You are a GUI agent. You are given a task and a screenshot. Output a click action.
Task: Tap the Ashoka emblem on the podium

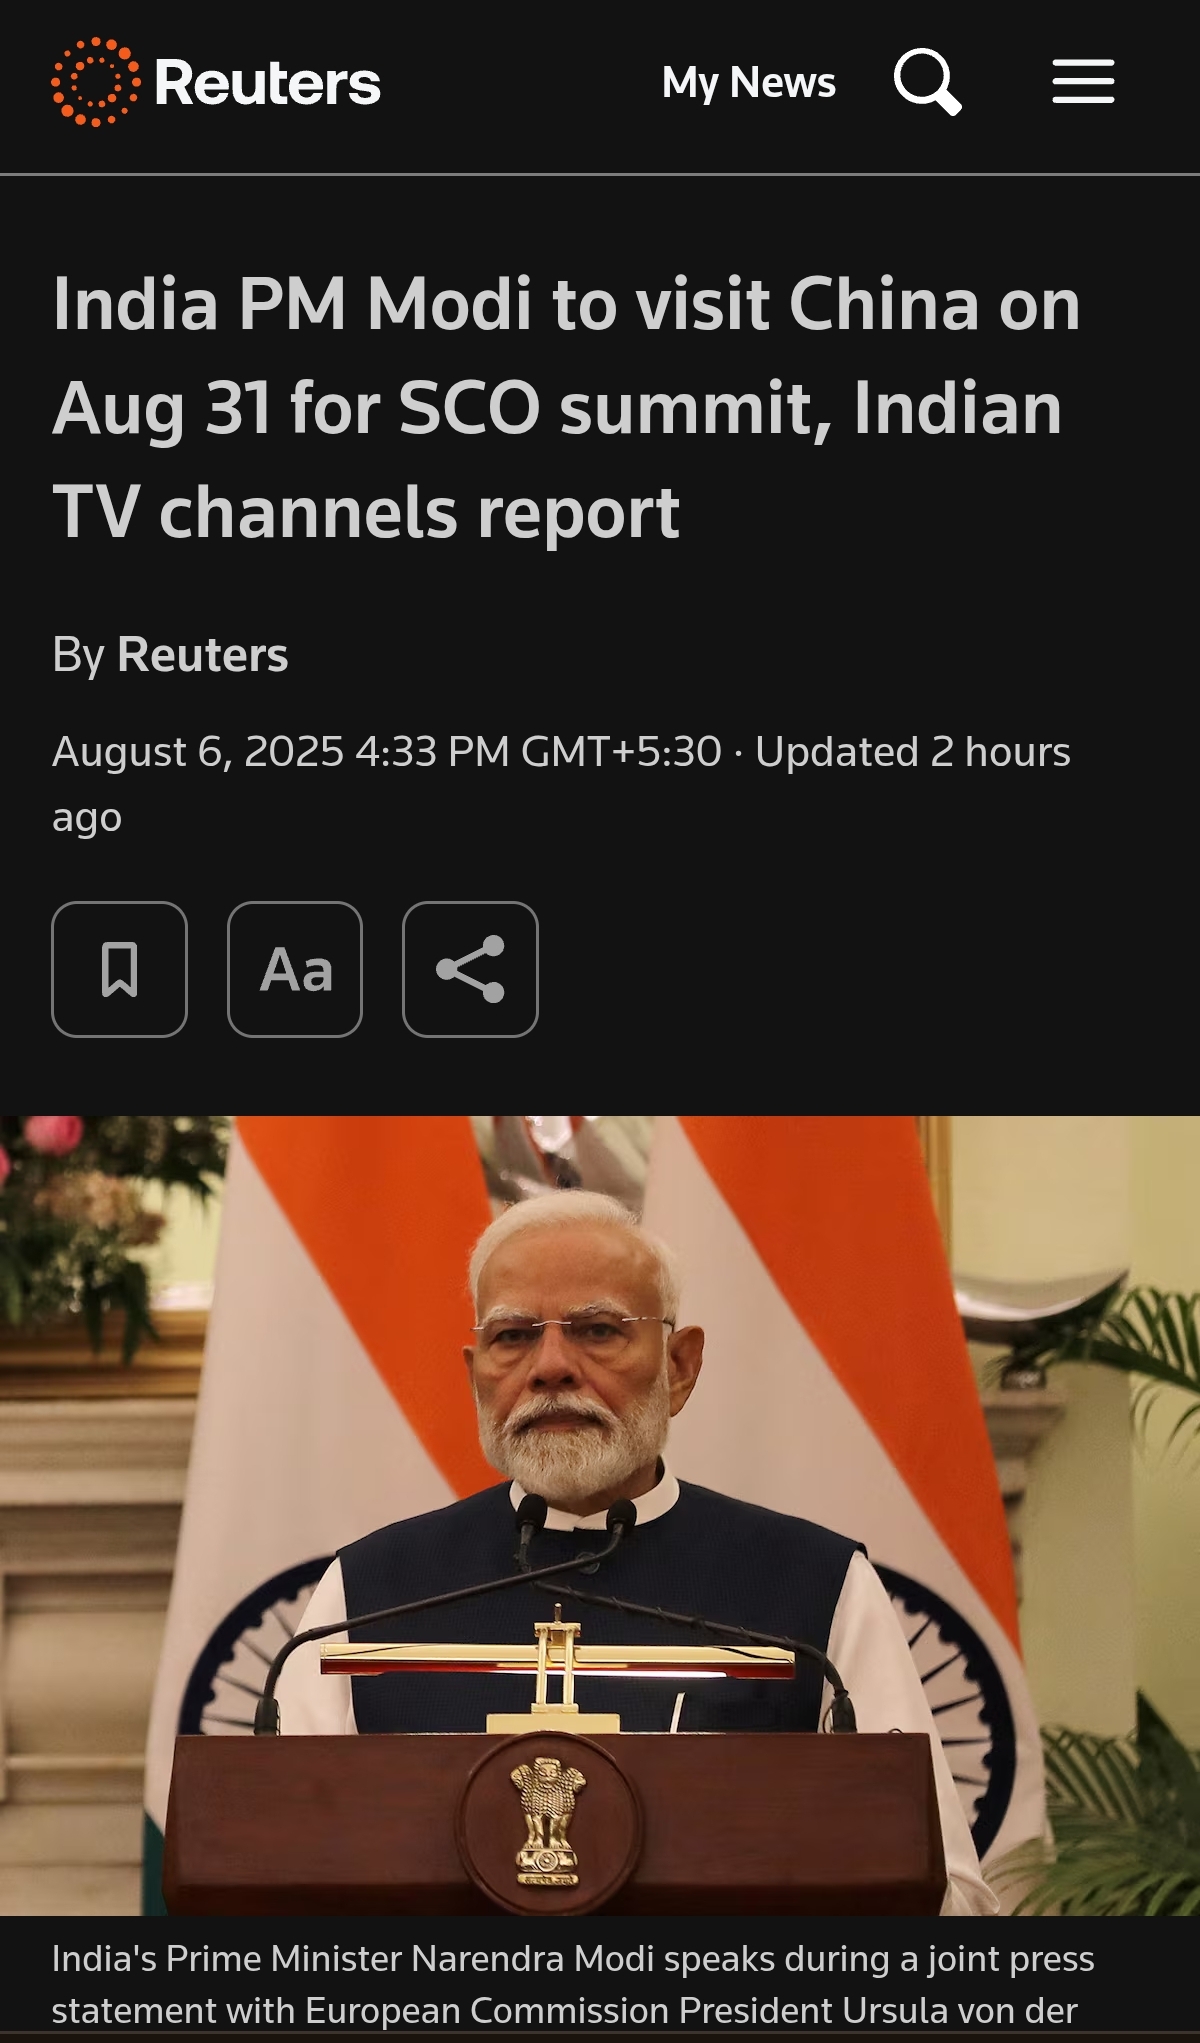[x=547, y=1821]
